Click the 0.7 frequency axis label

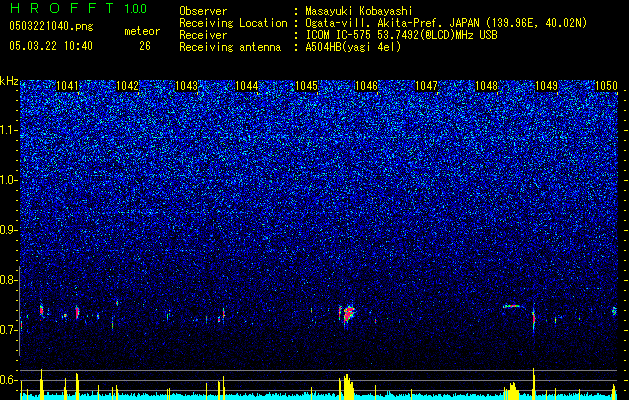tap(8, 330)
